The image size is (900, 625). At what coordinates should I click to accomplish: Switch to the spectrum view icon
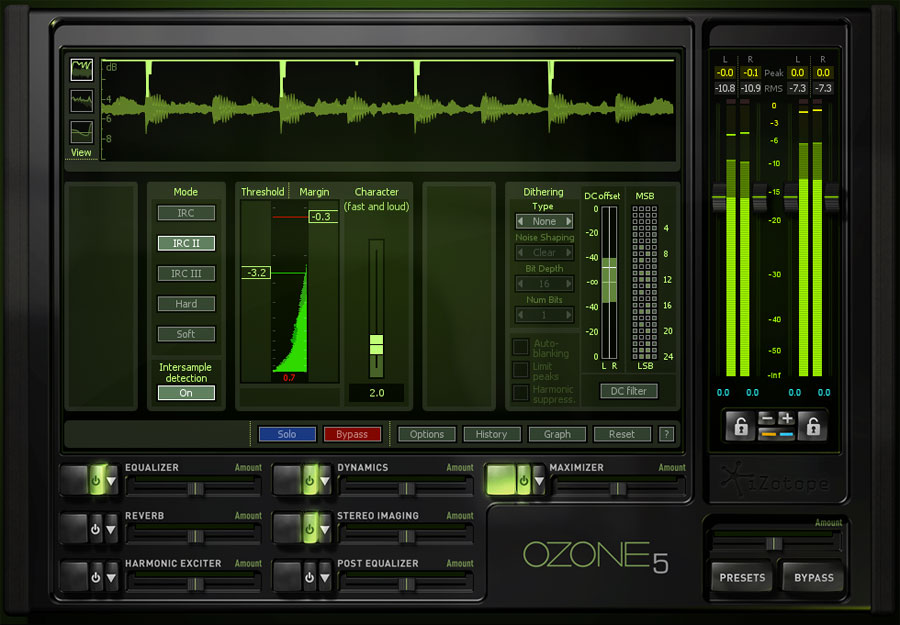(x=82, y=101)
